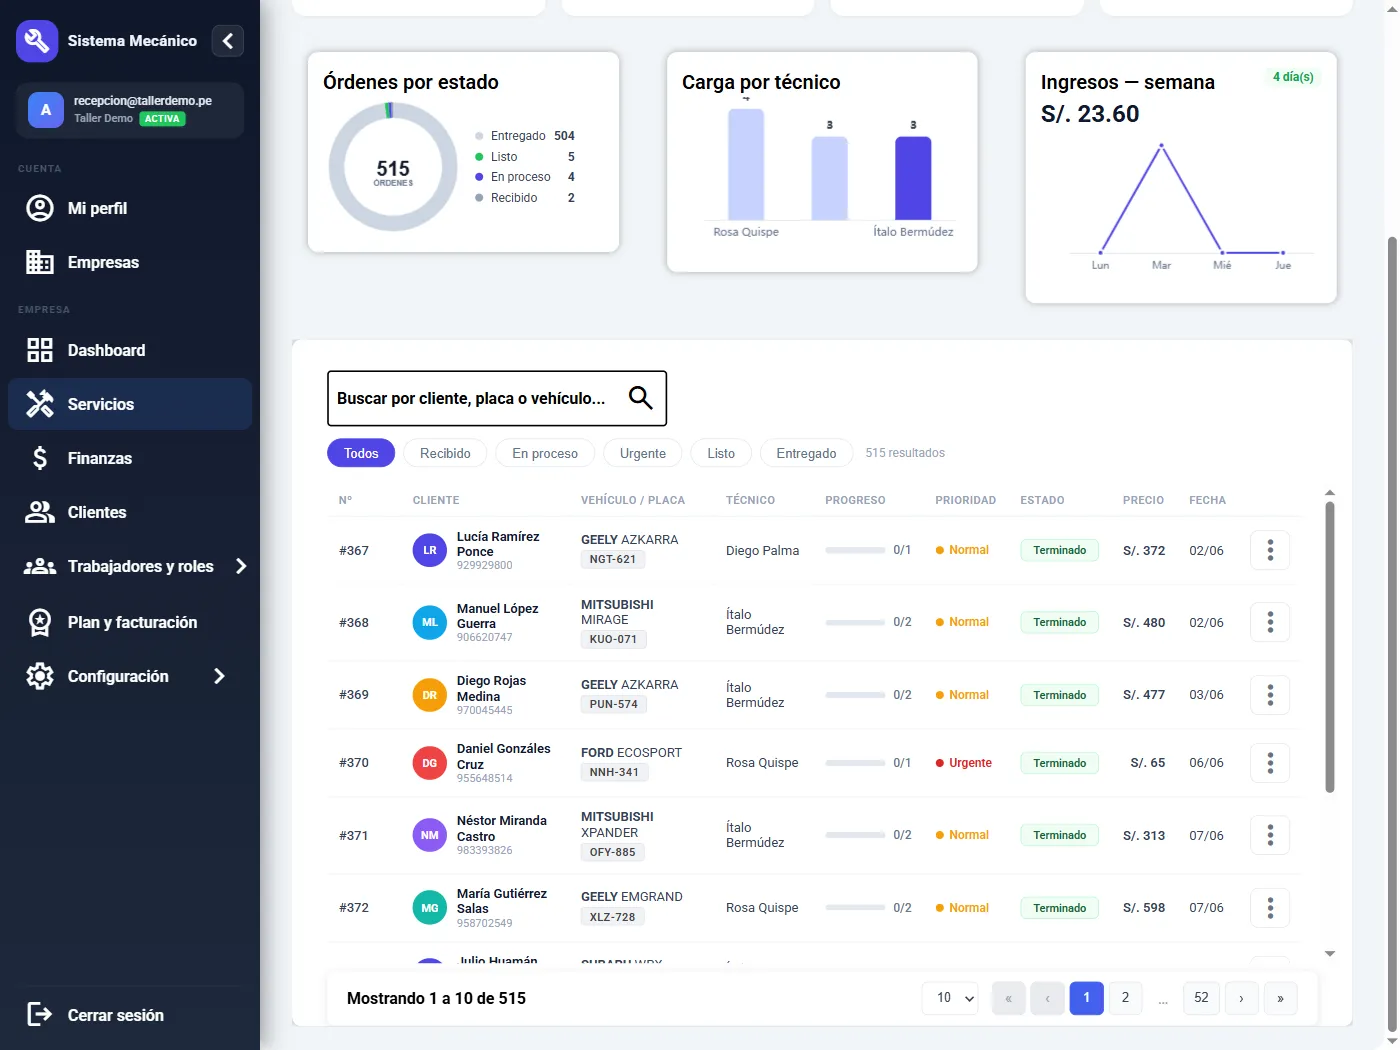The width and height of the screenshot is (1400, 1050).
Task: Click the Terminado status badge for order #372
Action: pyautogui.click(x=1060, y=908)
